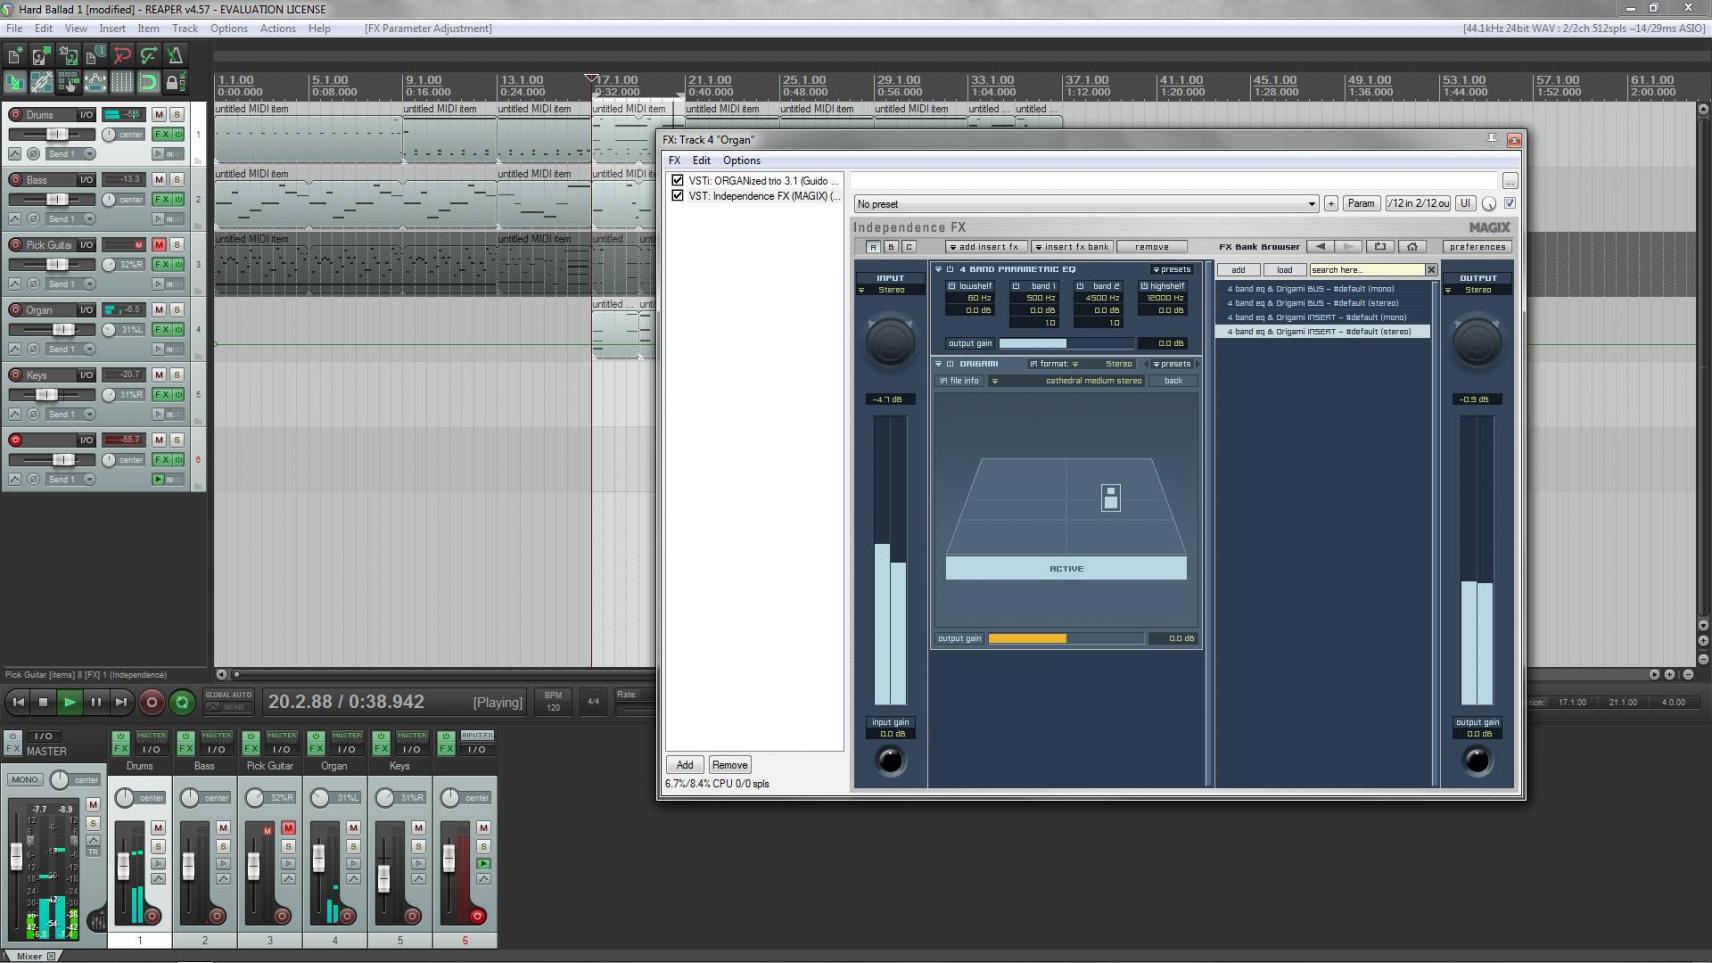Unmute the Pick Guitar track
1712x963 pixels.
159,245
